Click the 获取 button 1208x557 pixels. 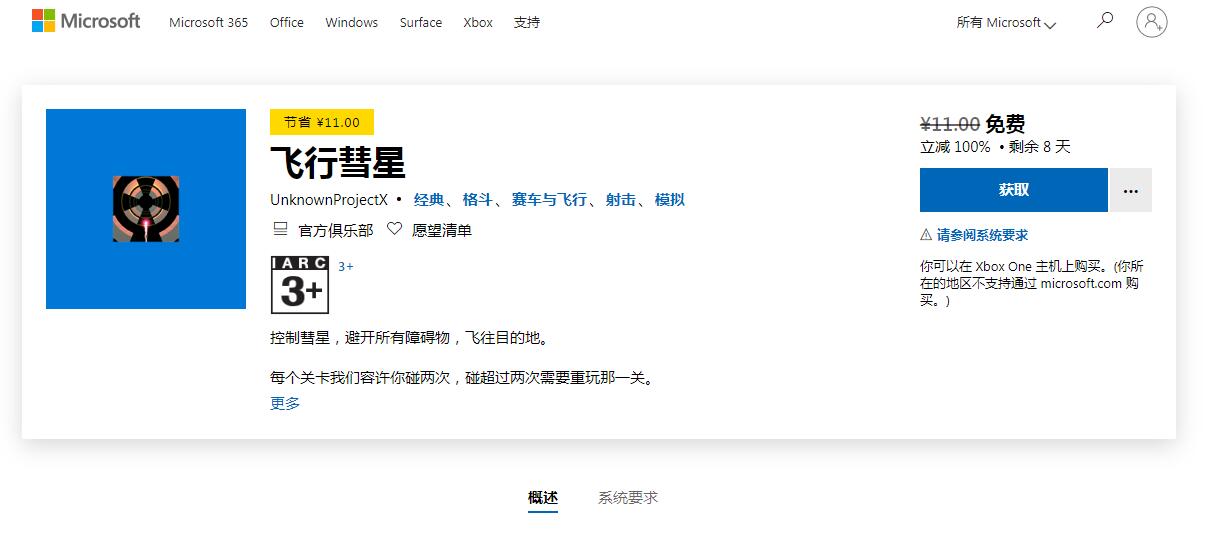coord(1014,190)
